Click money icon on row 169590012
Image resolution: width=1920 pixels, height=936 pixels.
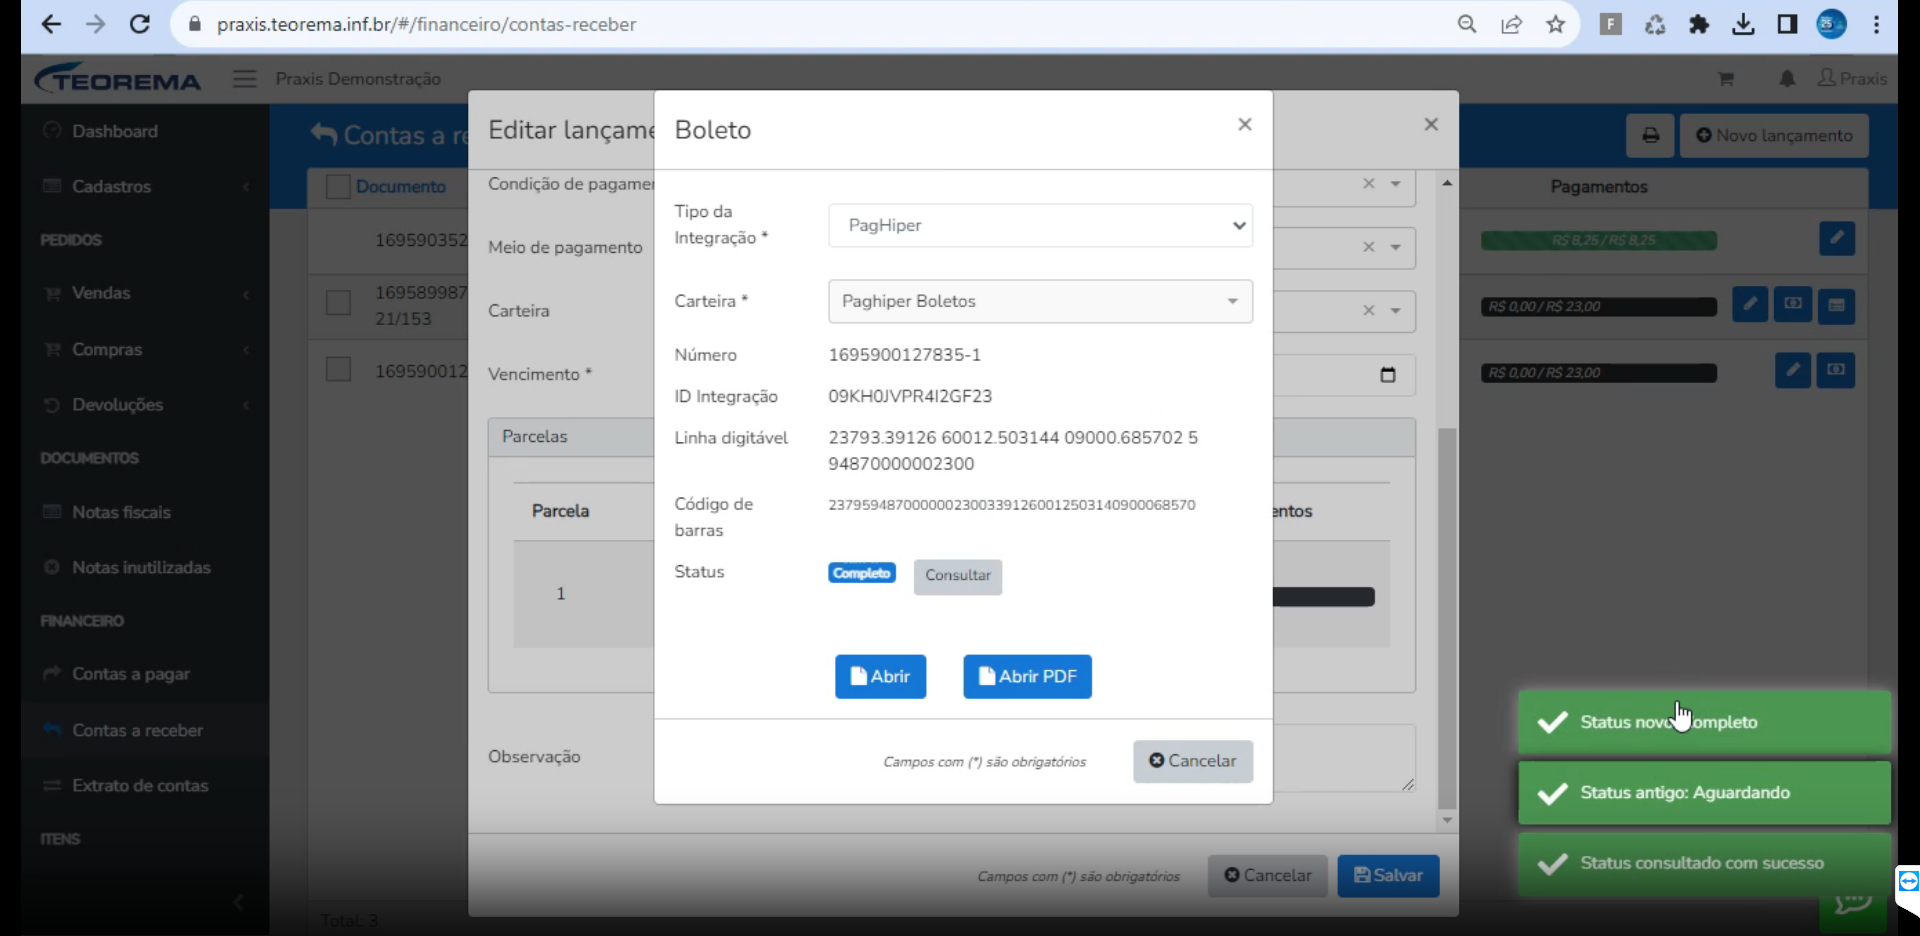click(1836, 370)
